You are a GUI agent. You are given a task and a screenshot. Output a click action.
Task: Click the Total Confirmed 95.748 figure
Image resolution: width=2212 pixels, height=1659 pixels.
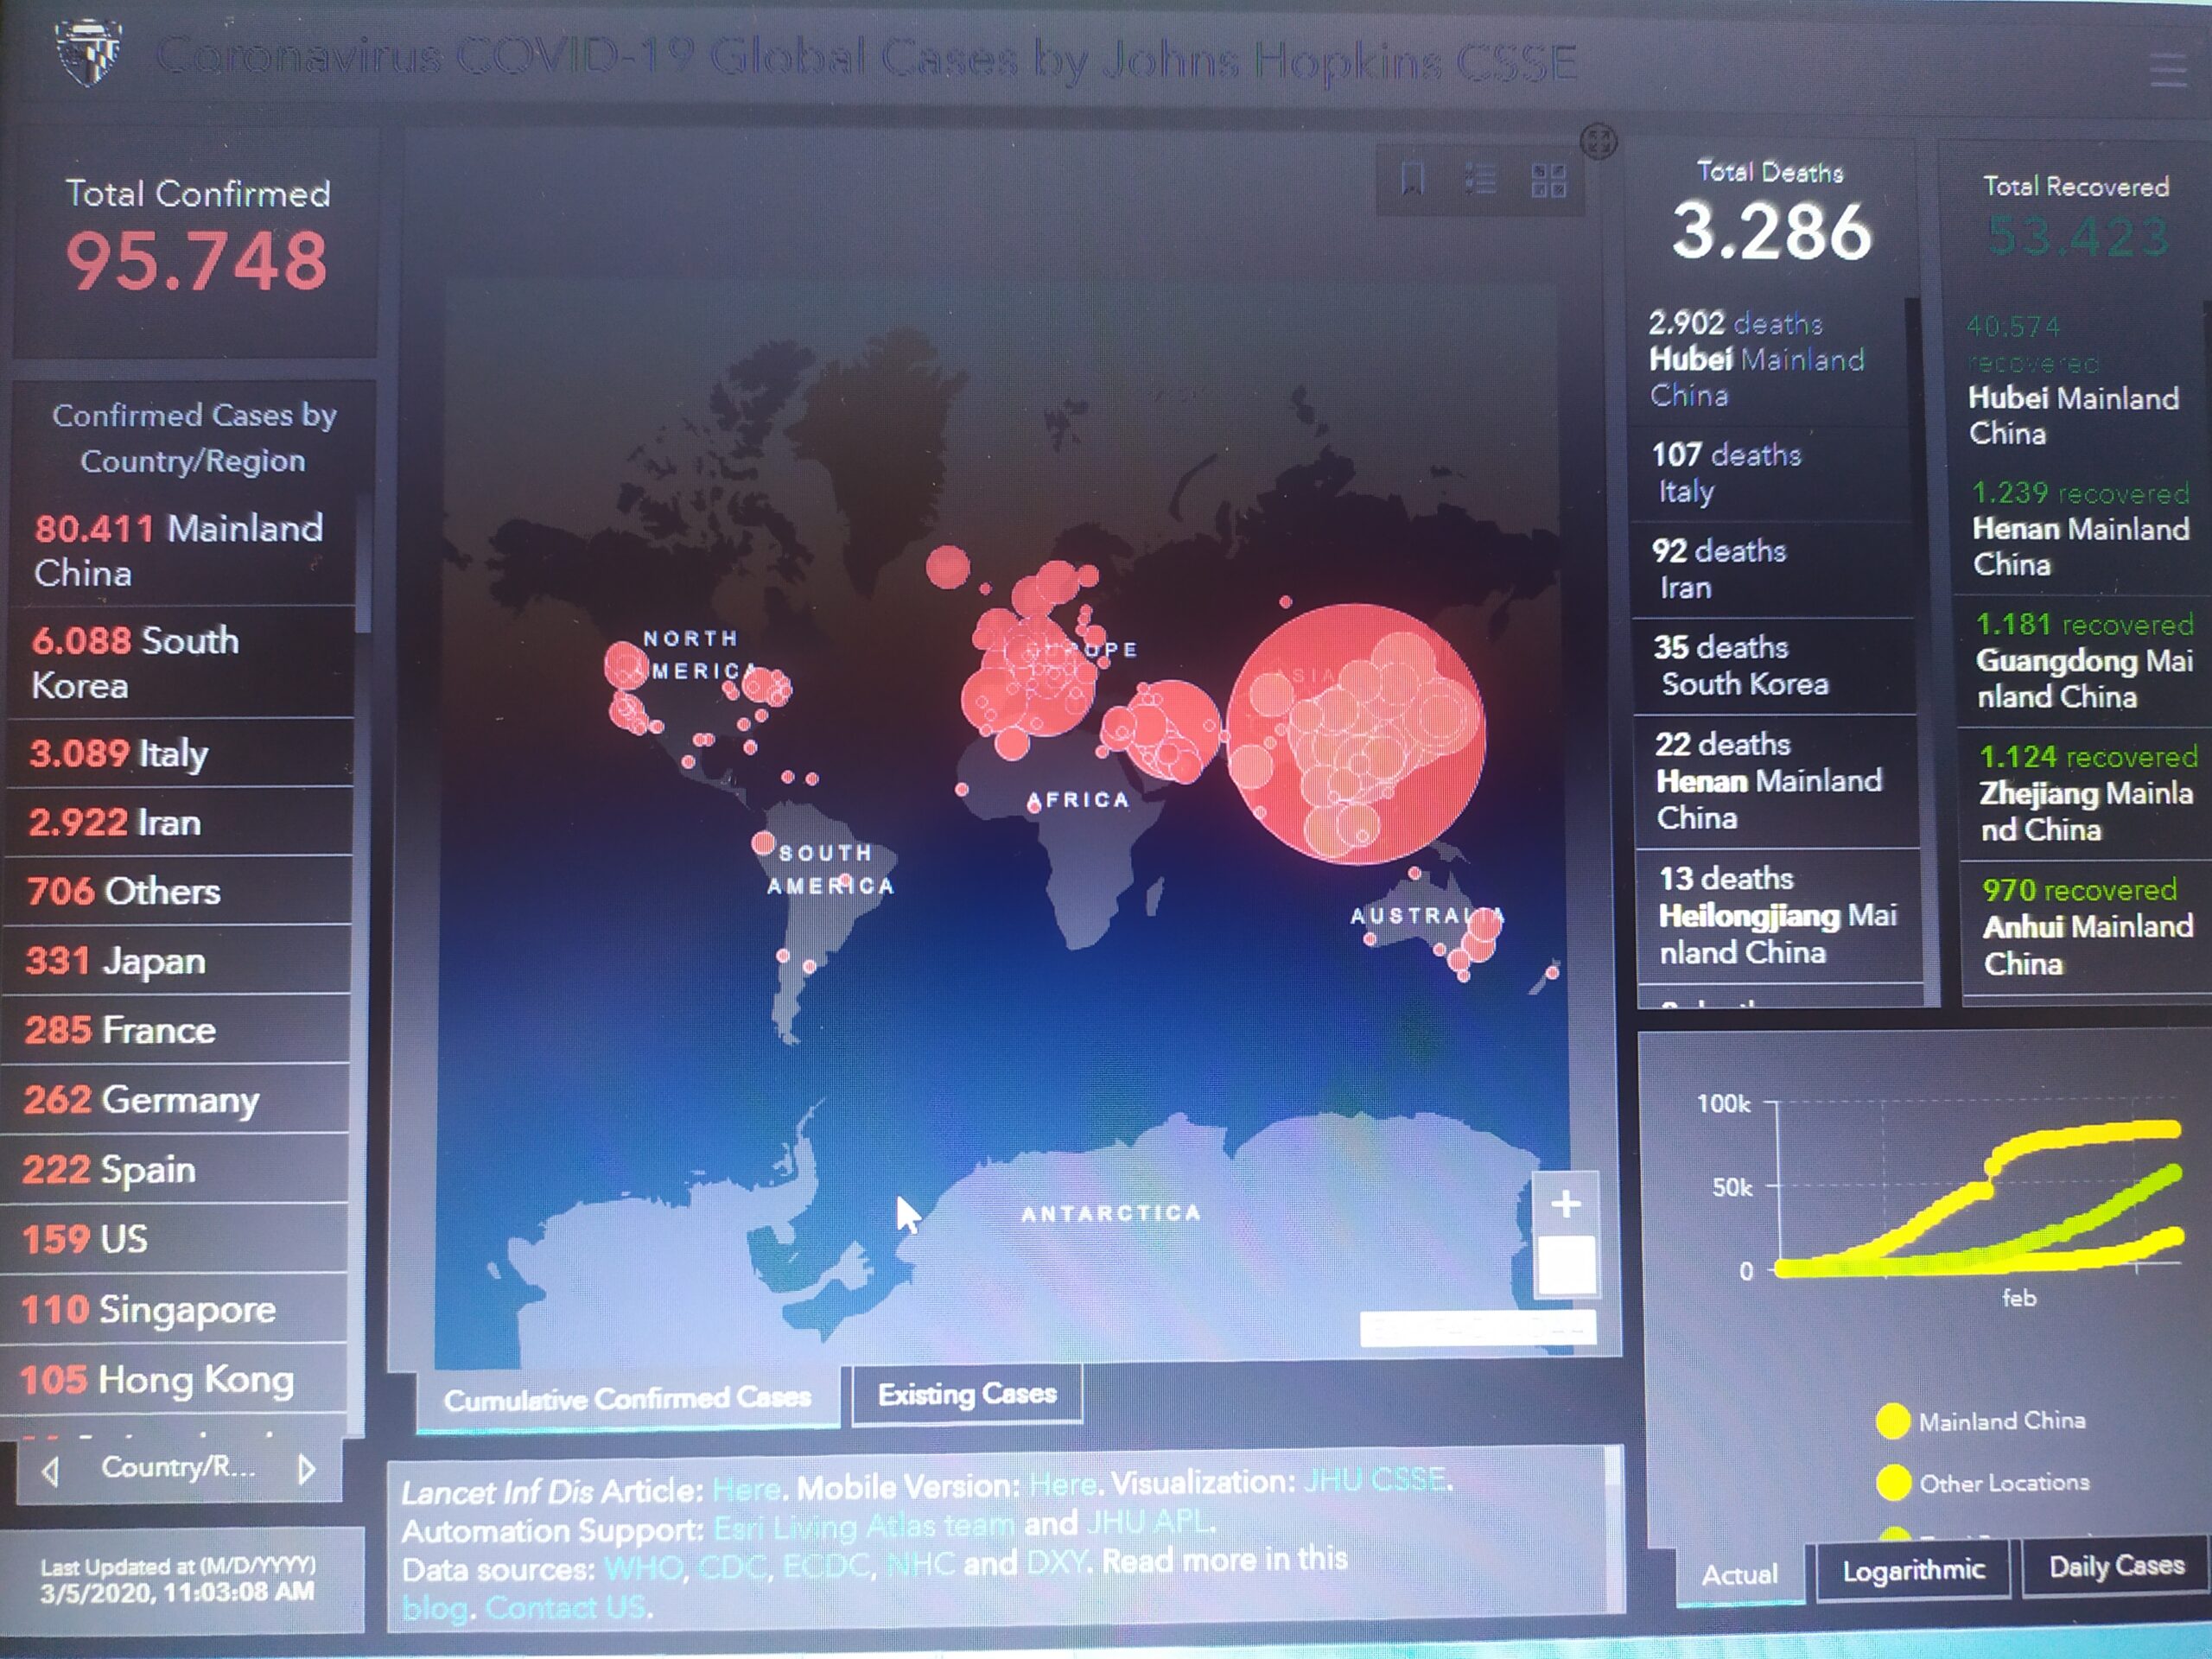pyautogui.click(x=197, y=261)
